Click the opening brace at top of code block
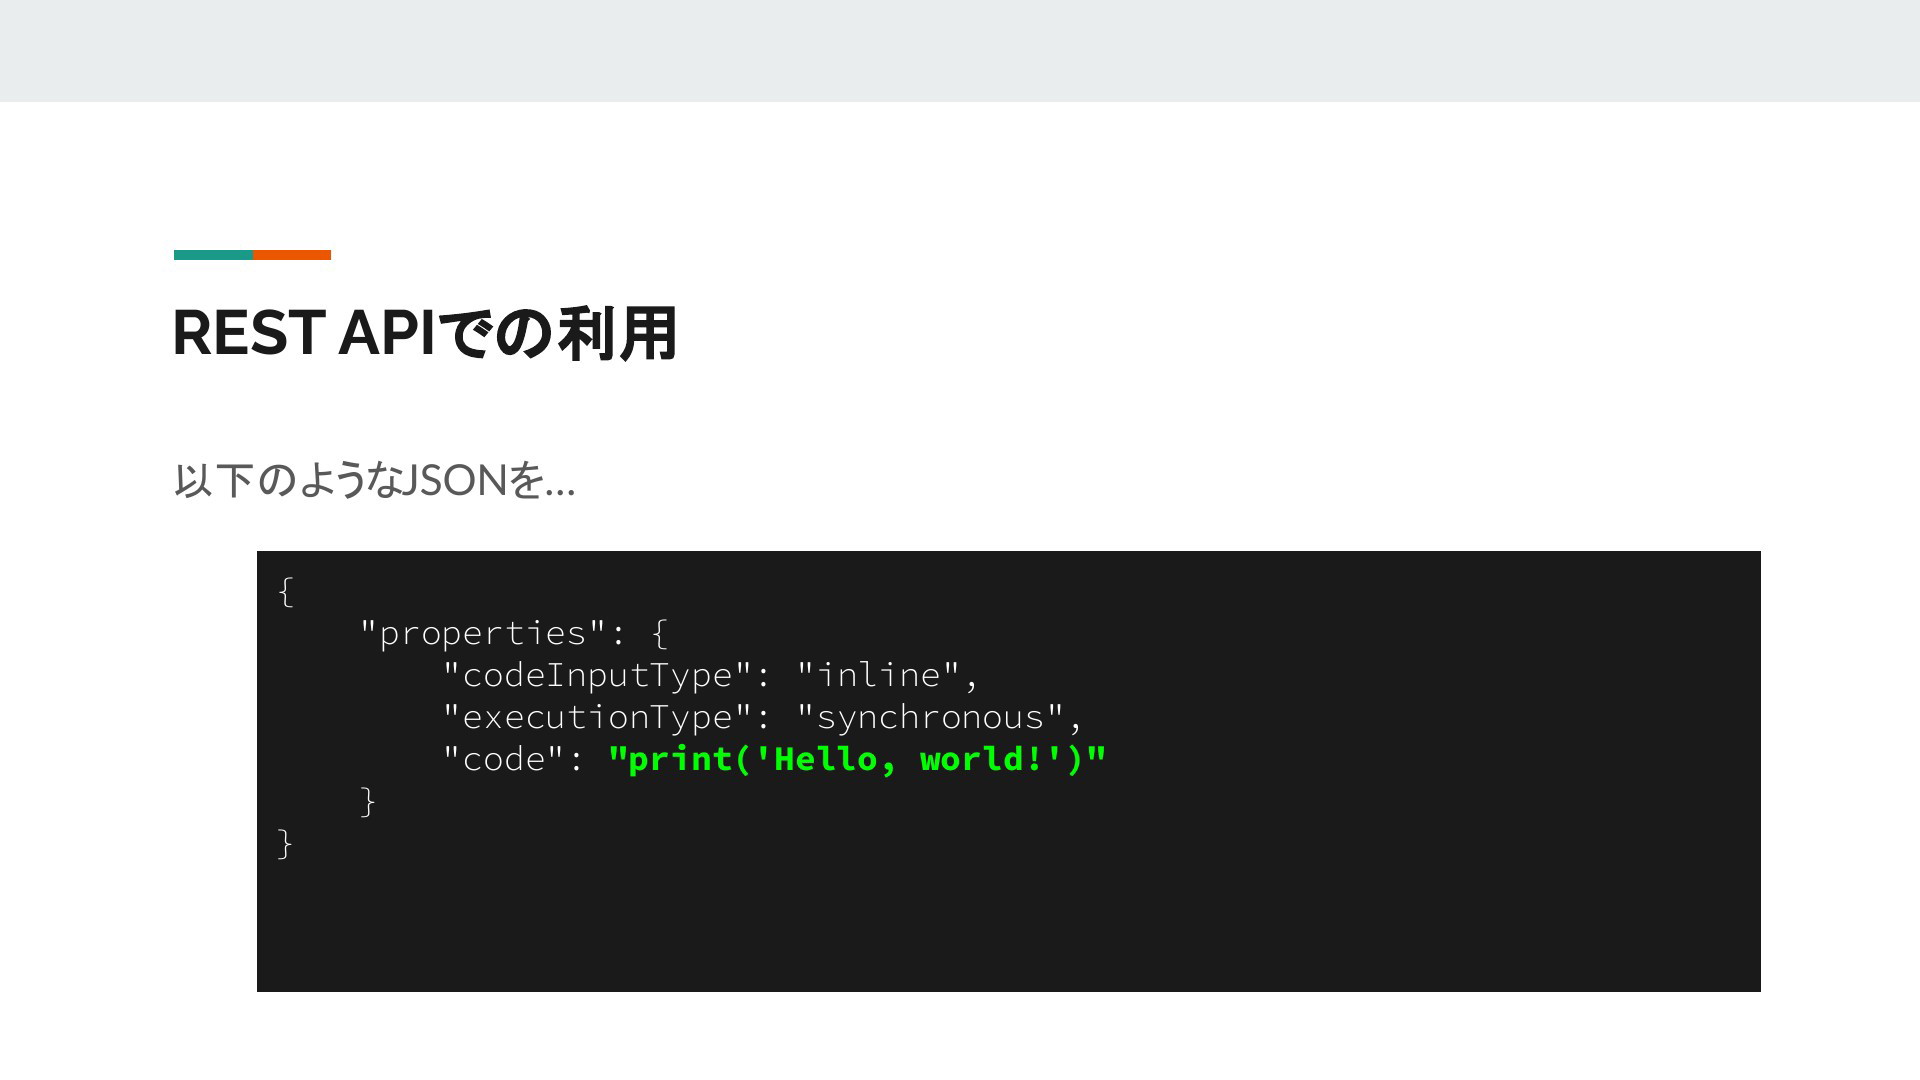 coord(286,591)
